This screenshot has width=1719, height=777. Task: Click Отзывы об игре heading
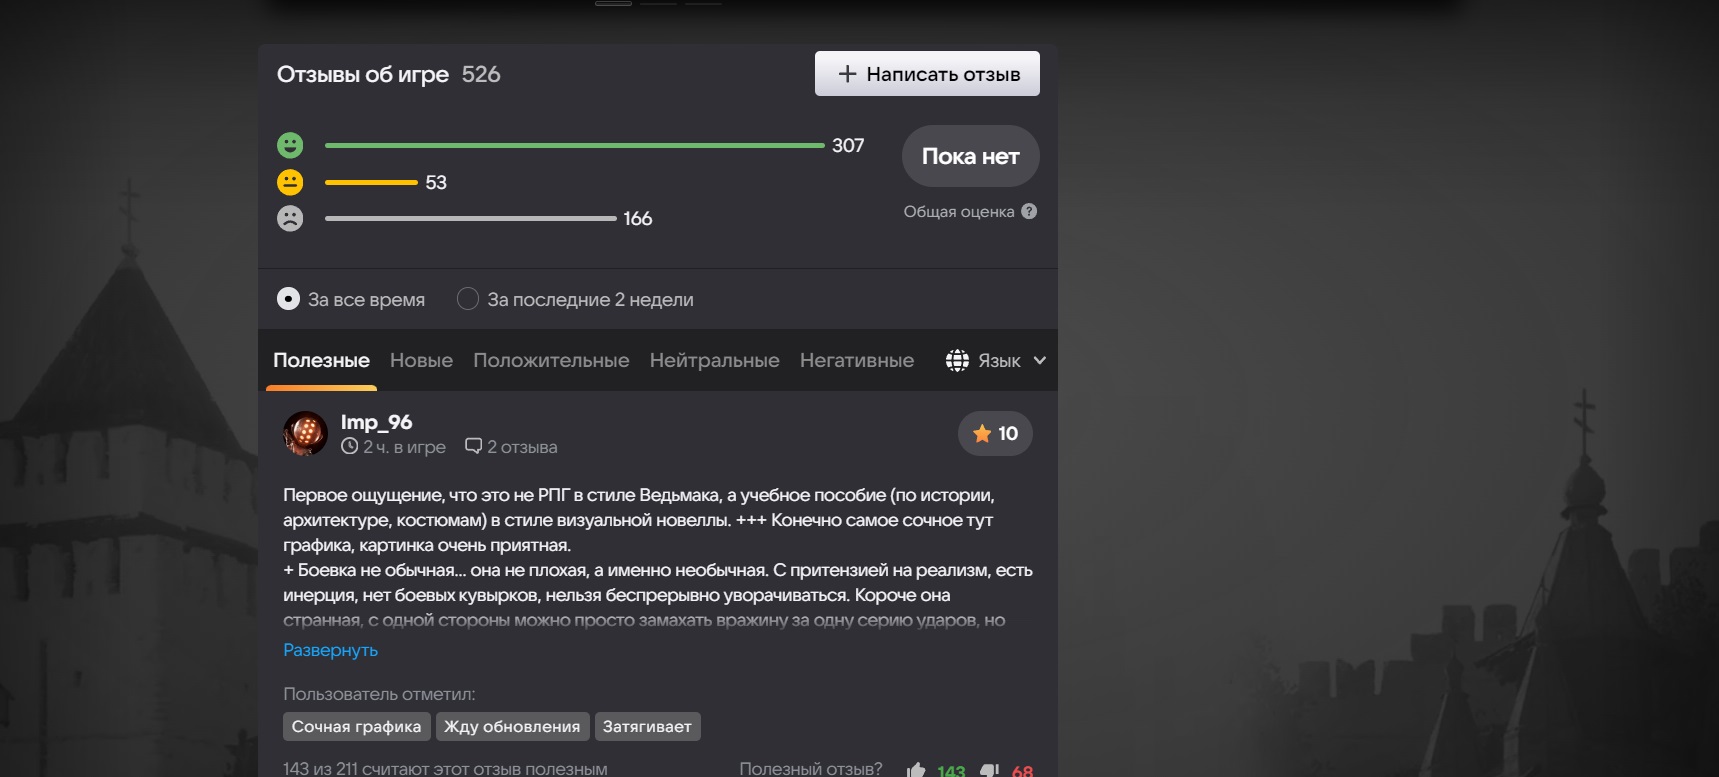[363, 74]
